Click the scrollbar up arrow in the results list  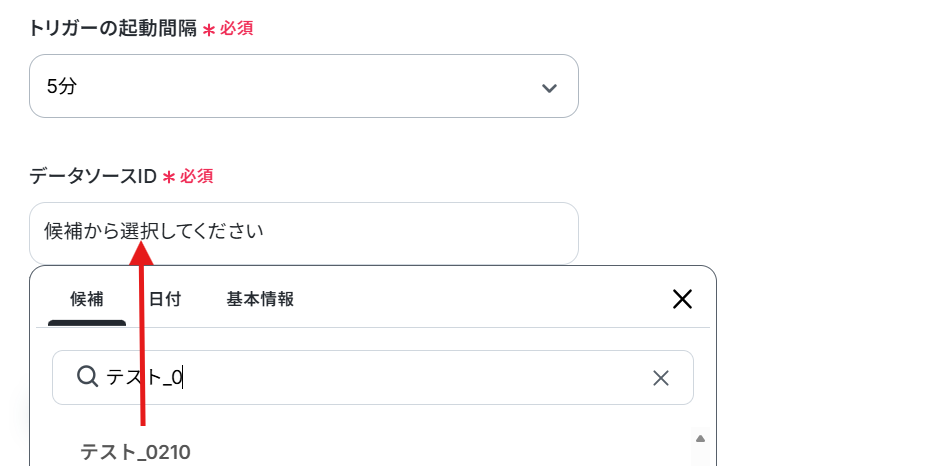coord(700,439)
